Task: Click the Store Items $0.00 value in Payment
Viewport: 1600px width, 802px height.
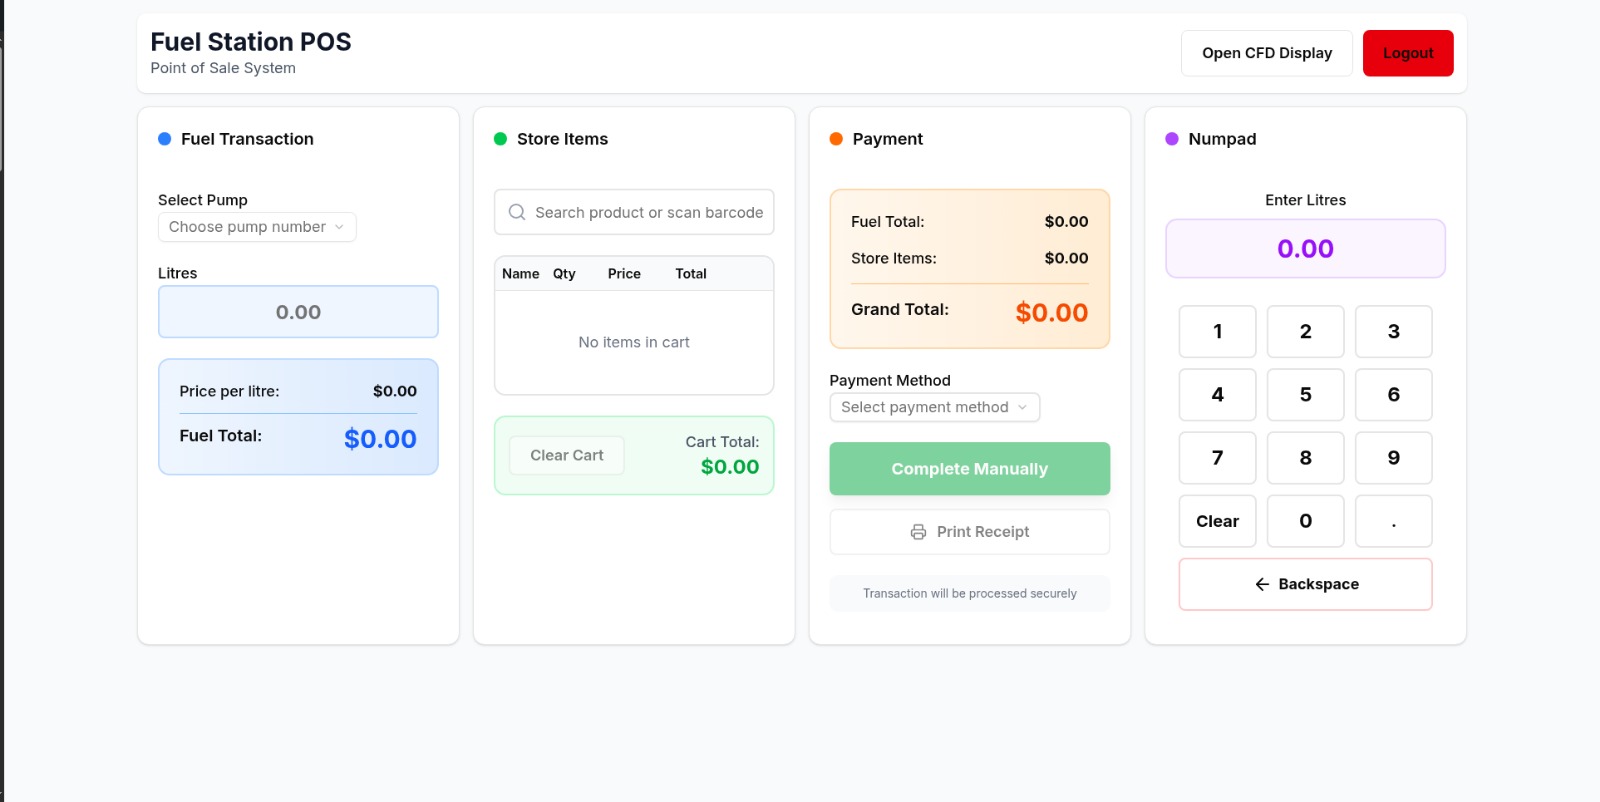Action: [x=1066, y=258]
